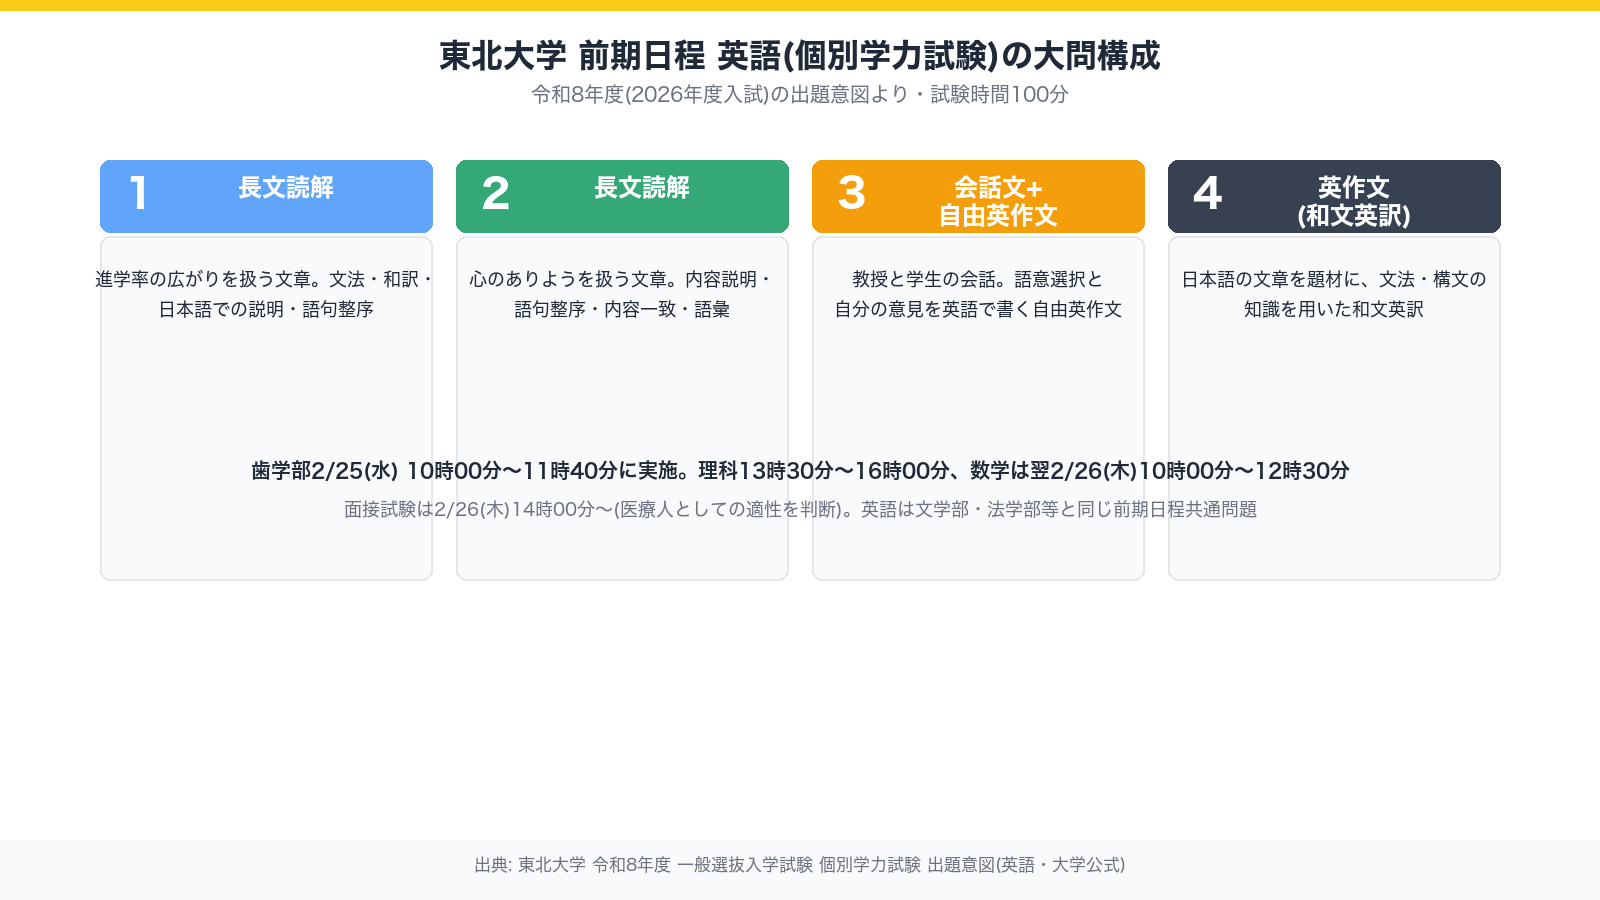1600x900 pixels.
Task: Click text 心のありようを扱う文章。内容説明・
Action: coord(622,279)
